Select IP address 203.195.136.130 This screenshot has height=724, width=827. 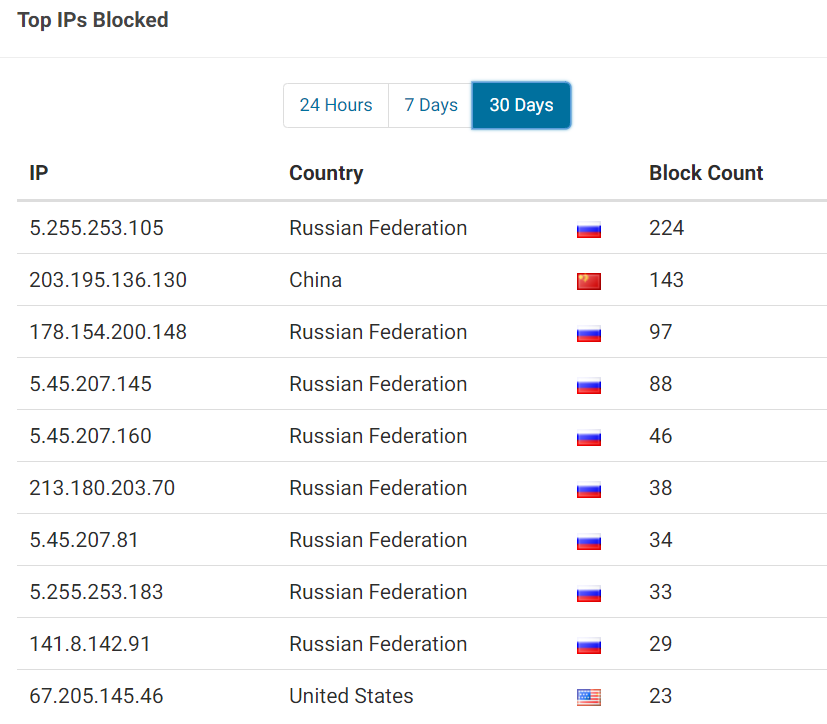[108, 280]
